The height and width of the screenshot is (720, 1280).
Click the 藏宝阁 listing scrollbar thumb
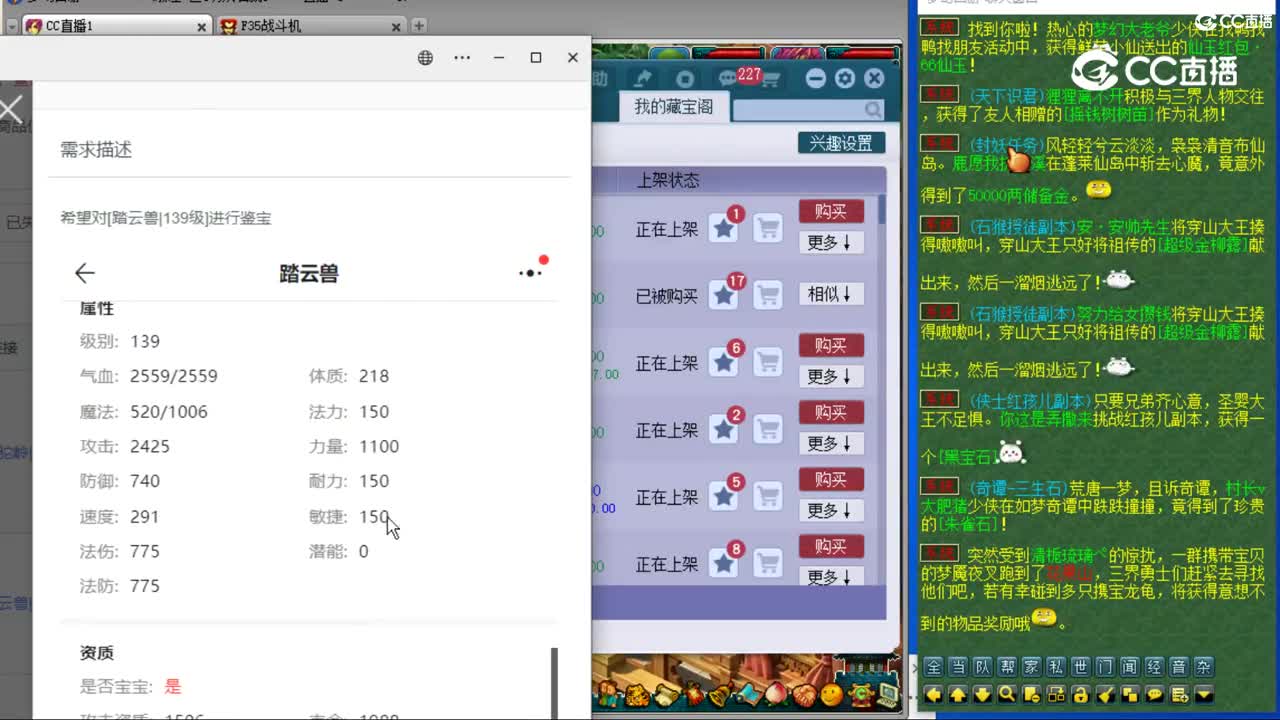coord(882,210)
